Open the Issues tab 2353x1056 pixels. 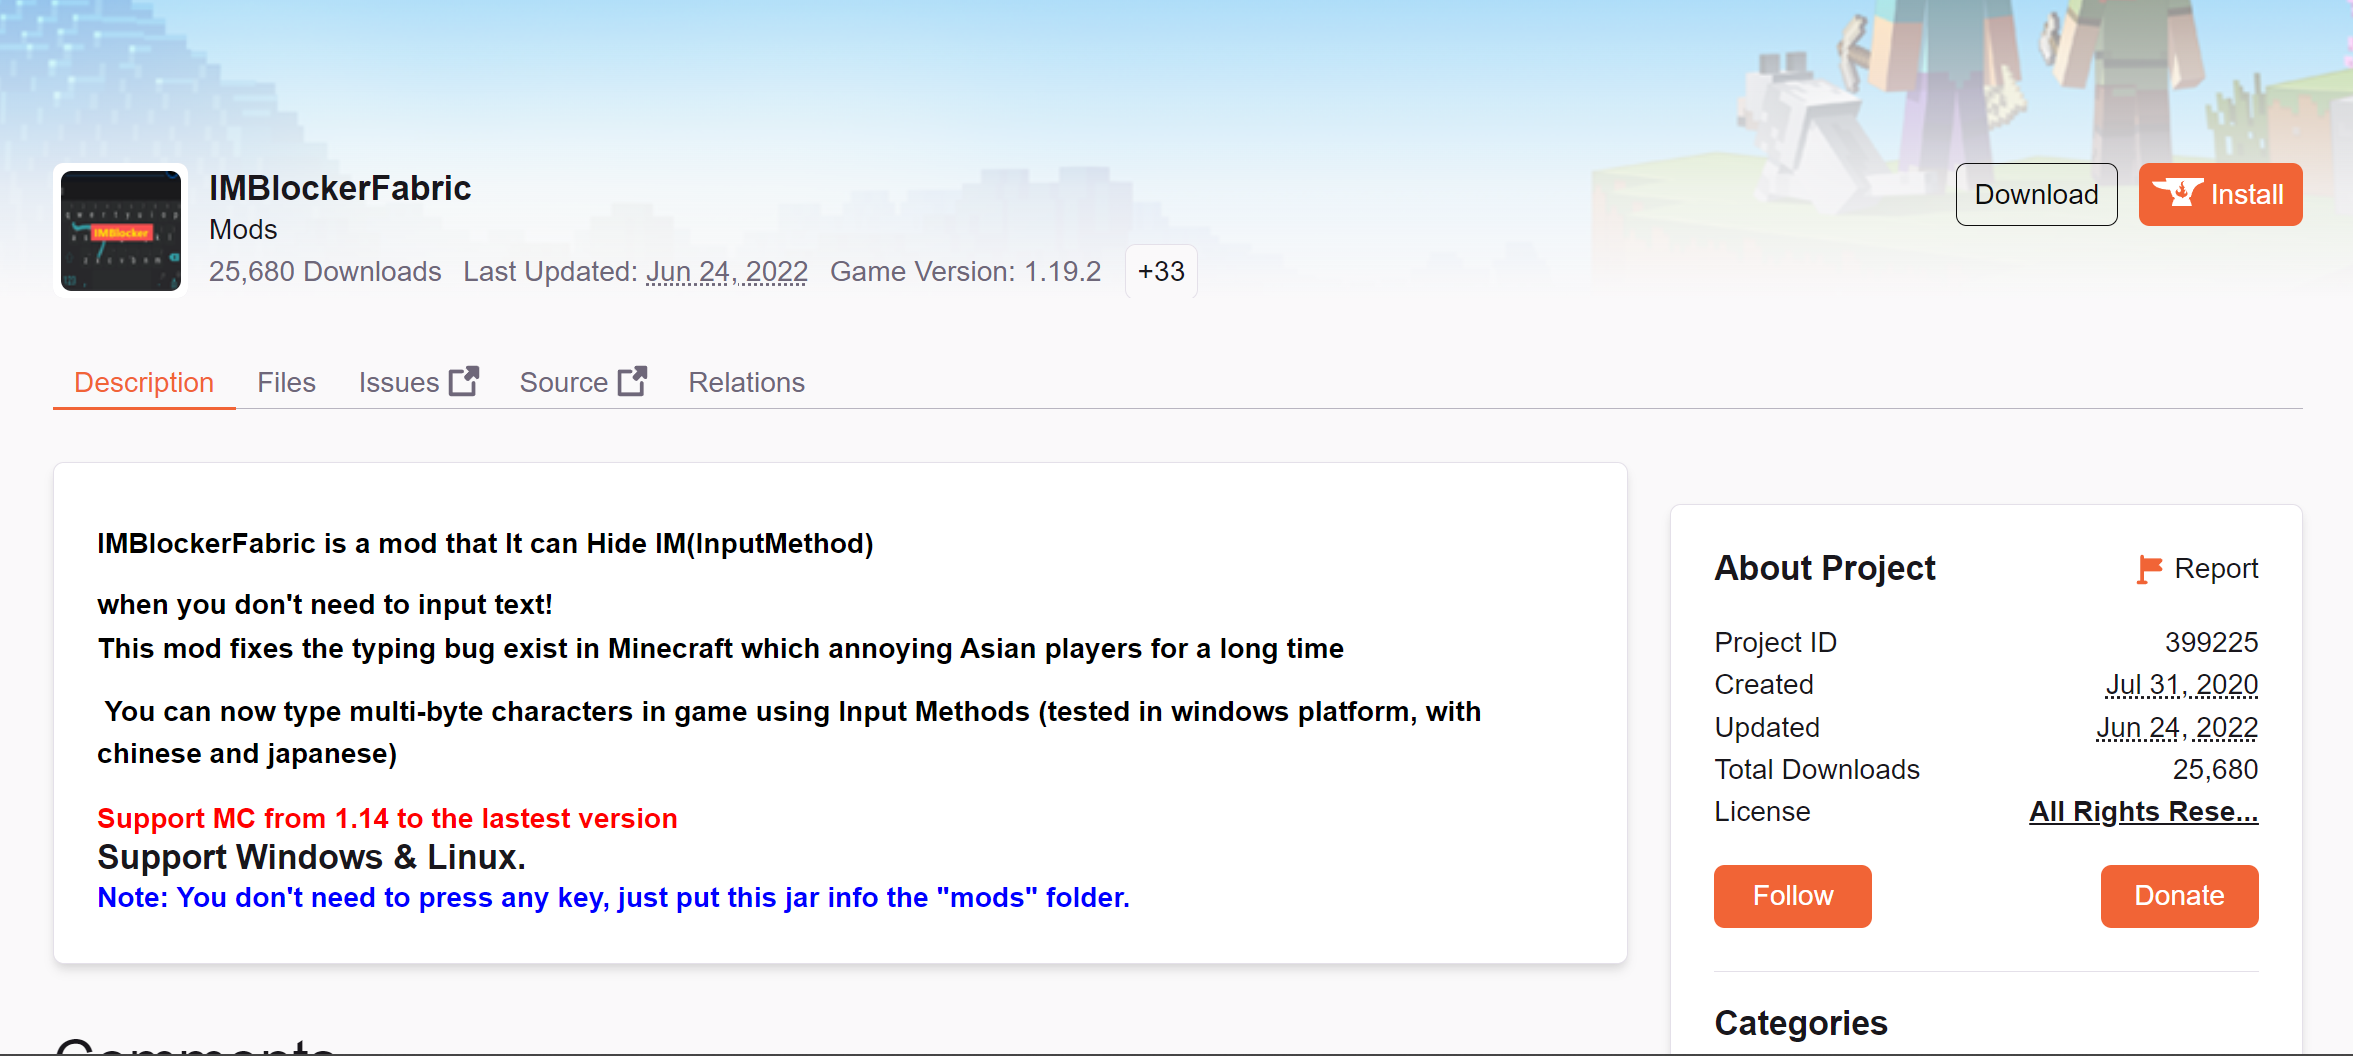418,382
